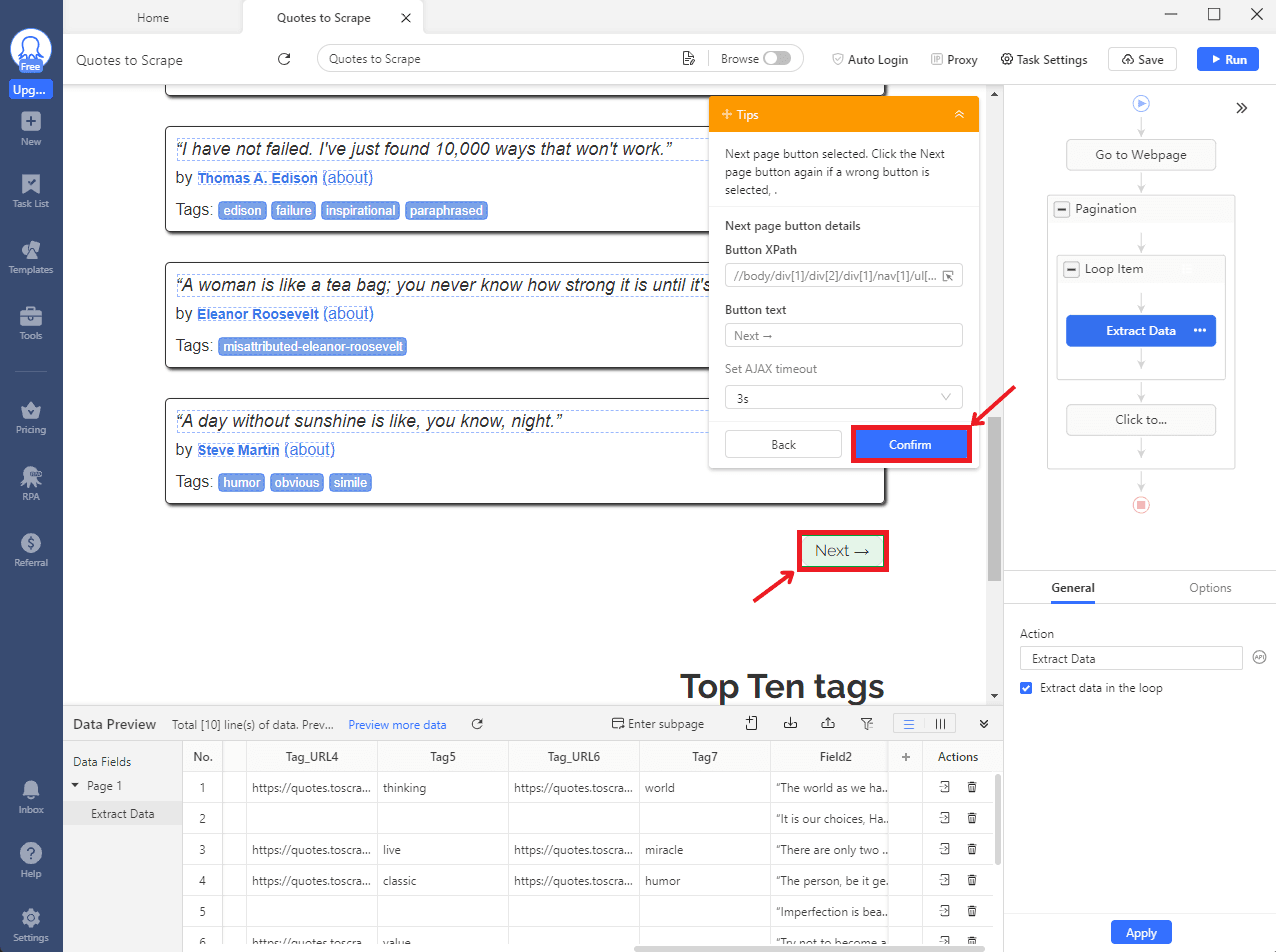Delete row 1 using trash icon

point(972,788)
